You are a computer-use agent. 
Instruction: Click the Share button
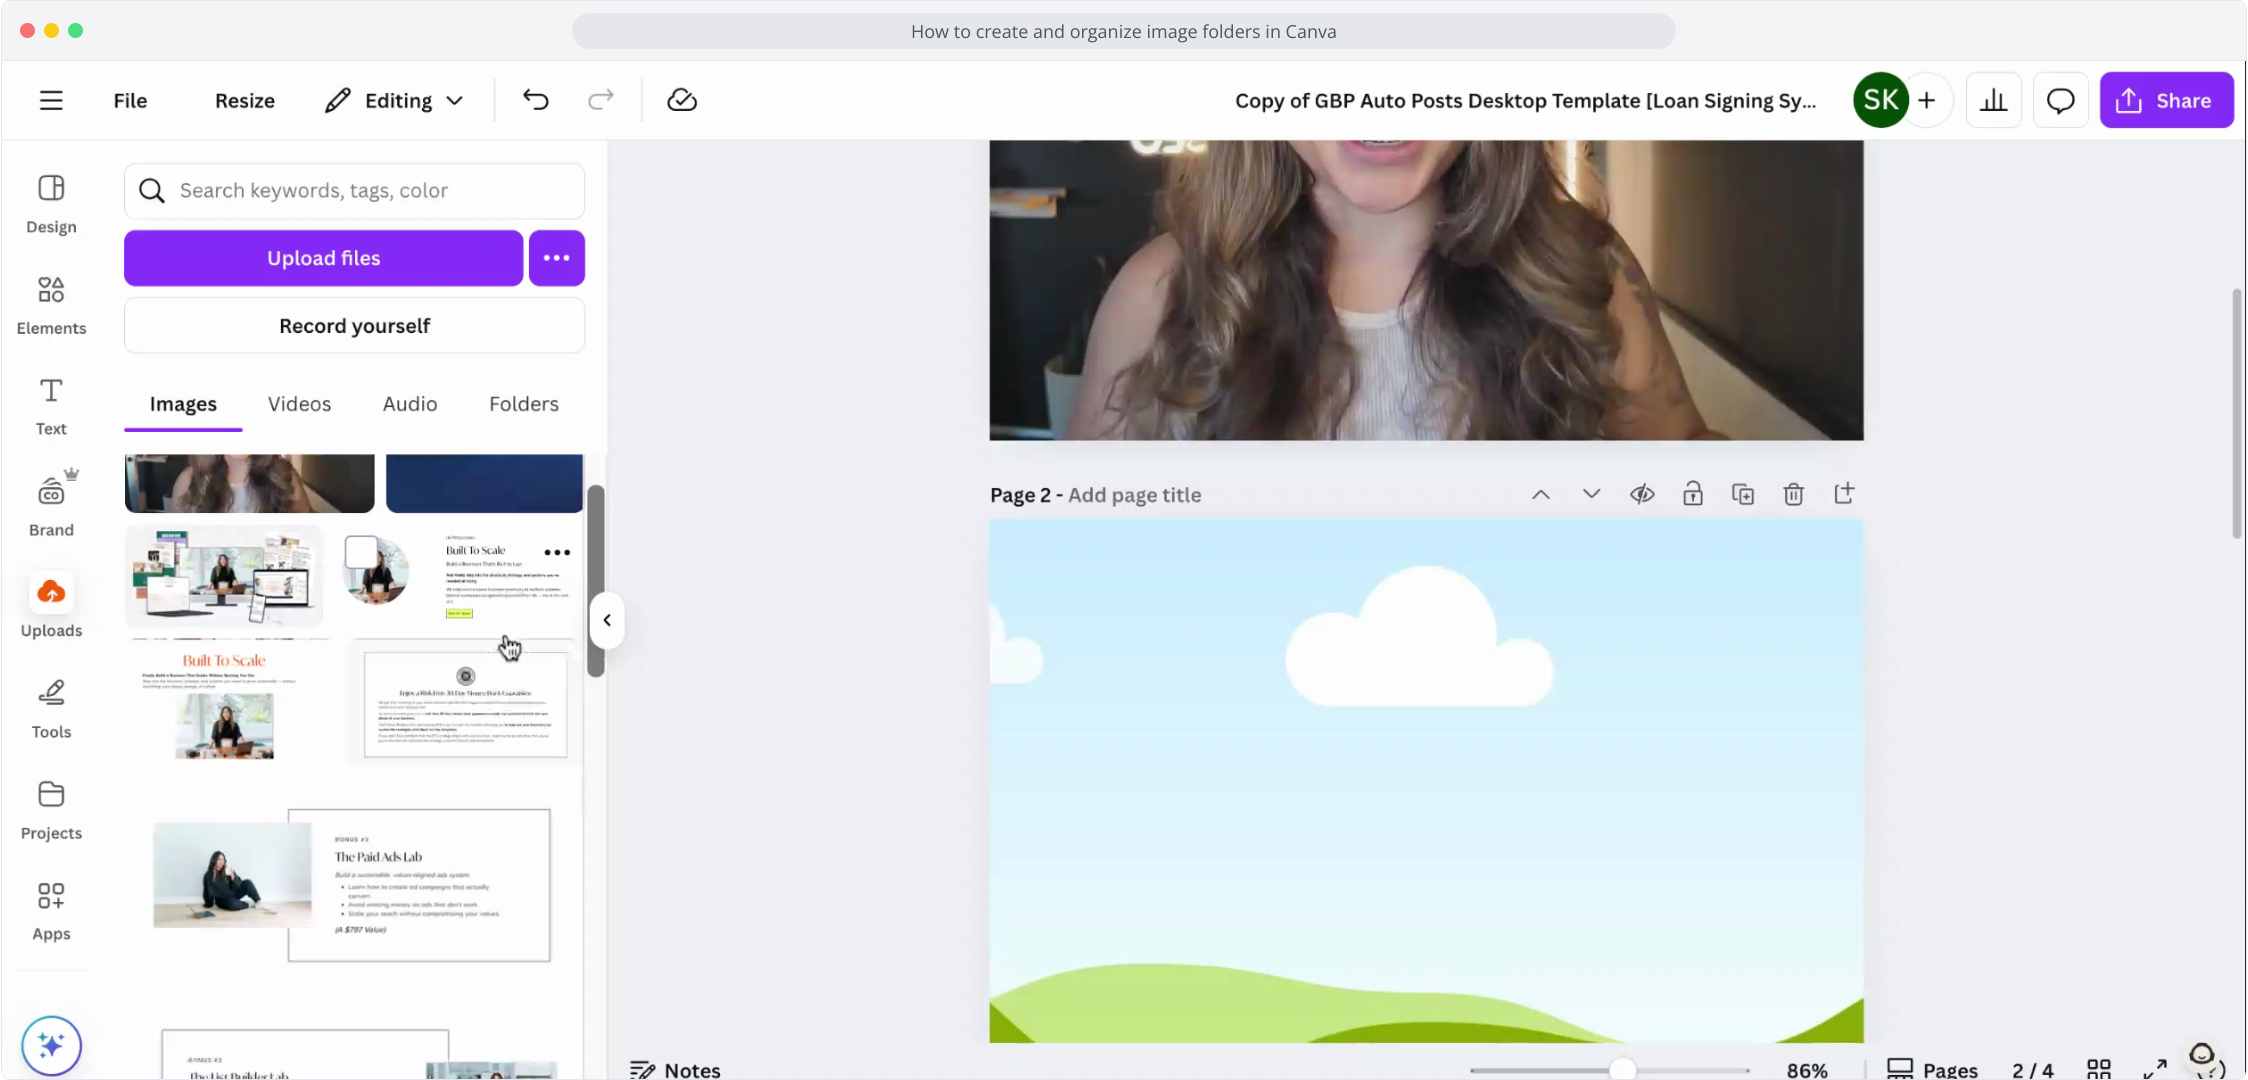coord(2166,100)
